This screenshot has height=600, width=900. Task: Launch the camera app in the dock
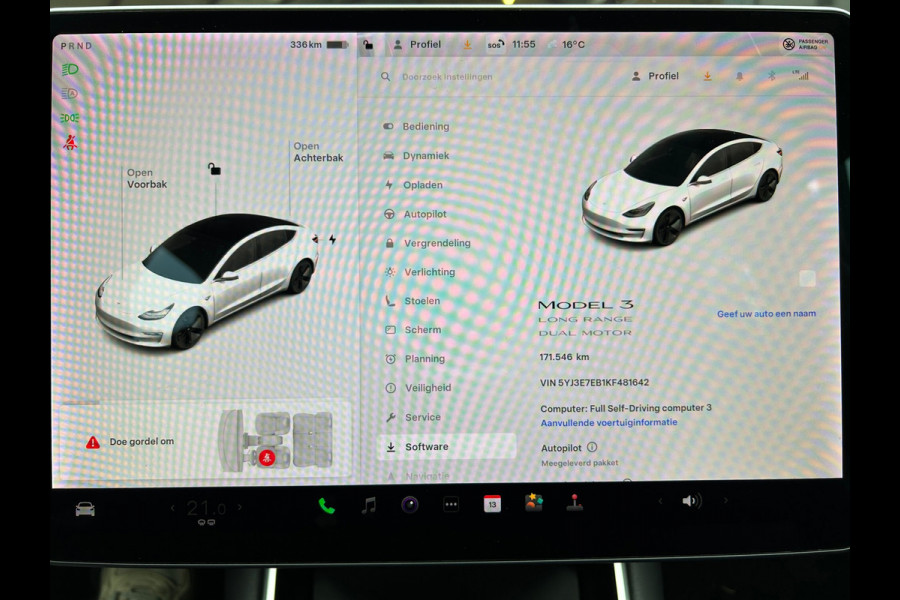(409, 504)
